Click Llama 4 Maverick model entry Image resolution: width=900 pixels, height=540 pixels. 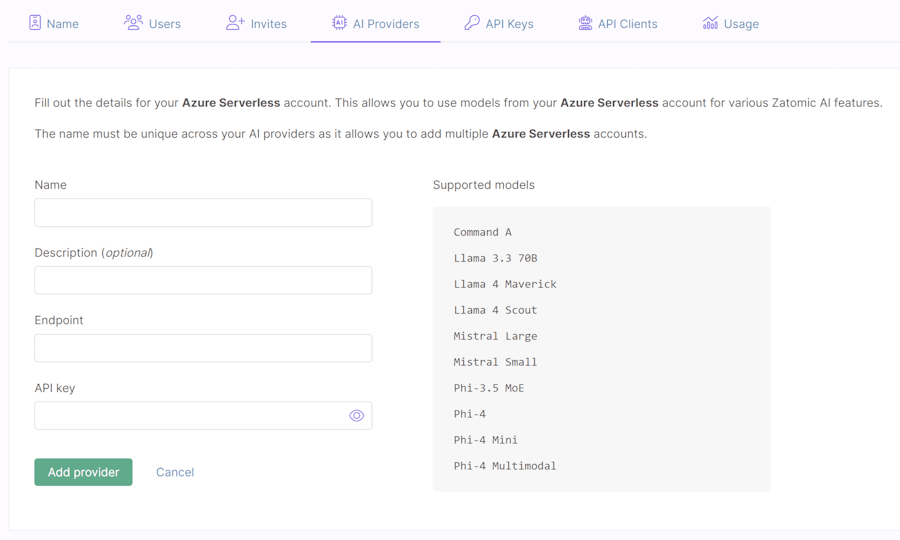click(x=505, y=284)
